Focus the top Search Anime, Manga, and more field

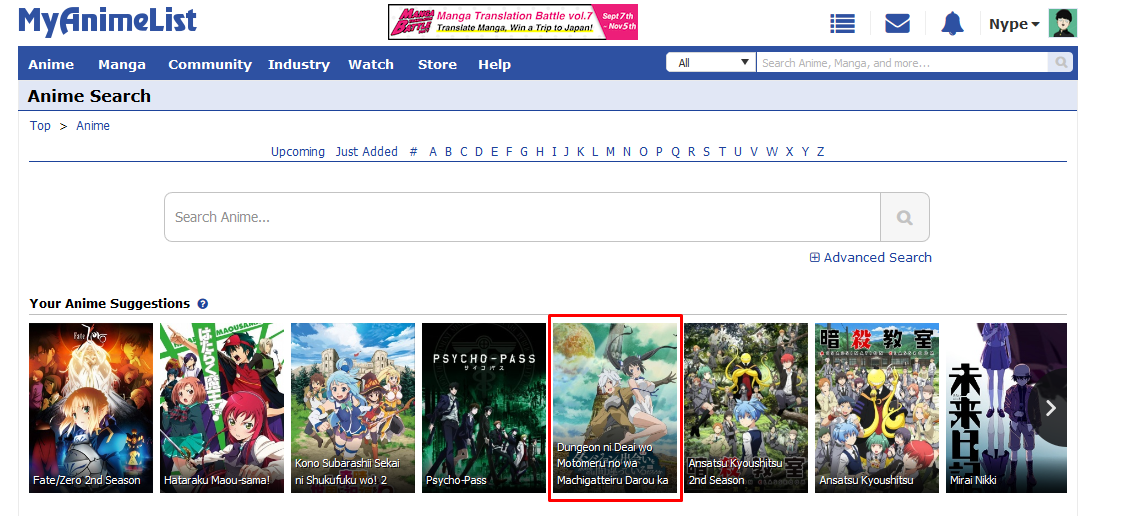tap(902, 63)
